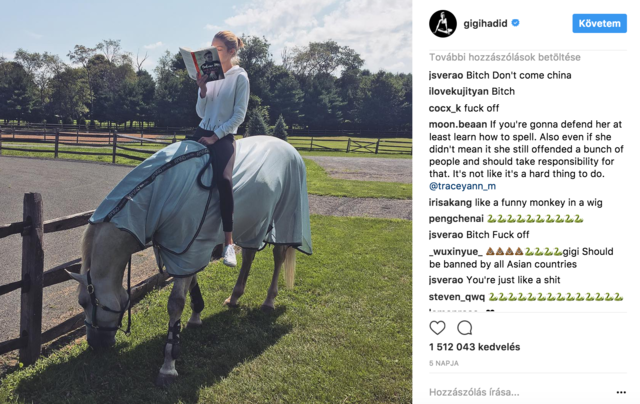Click the @traceyann_m mention link
This screenshot has width=640, height=404.
pyautogui.click(x=462, y=186)
